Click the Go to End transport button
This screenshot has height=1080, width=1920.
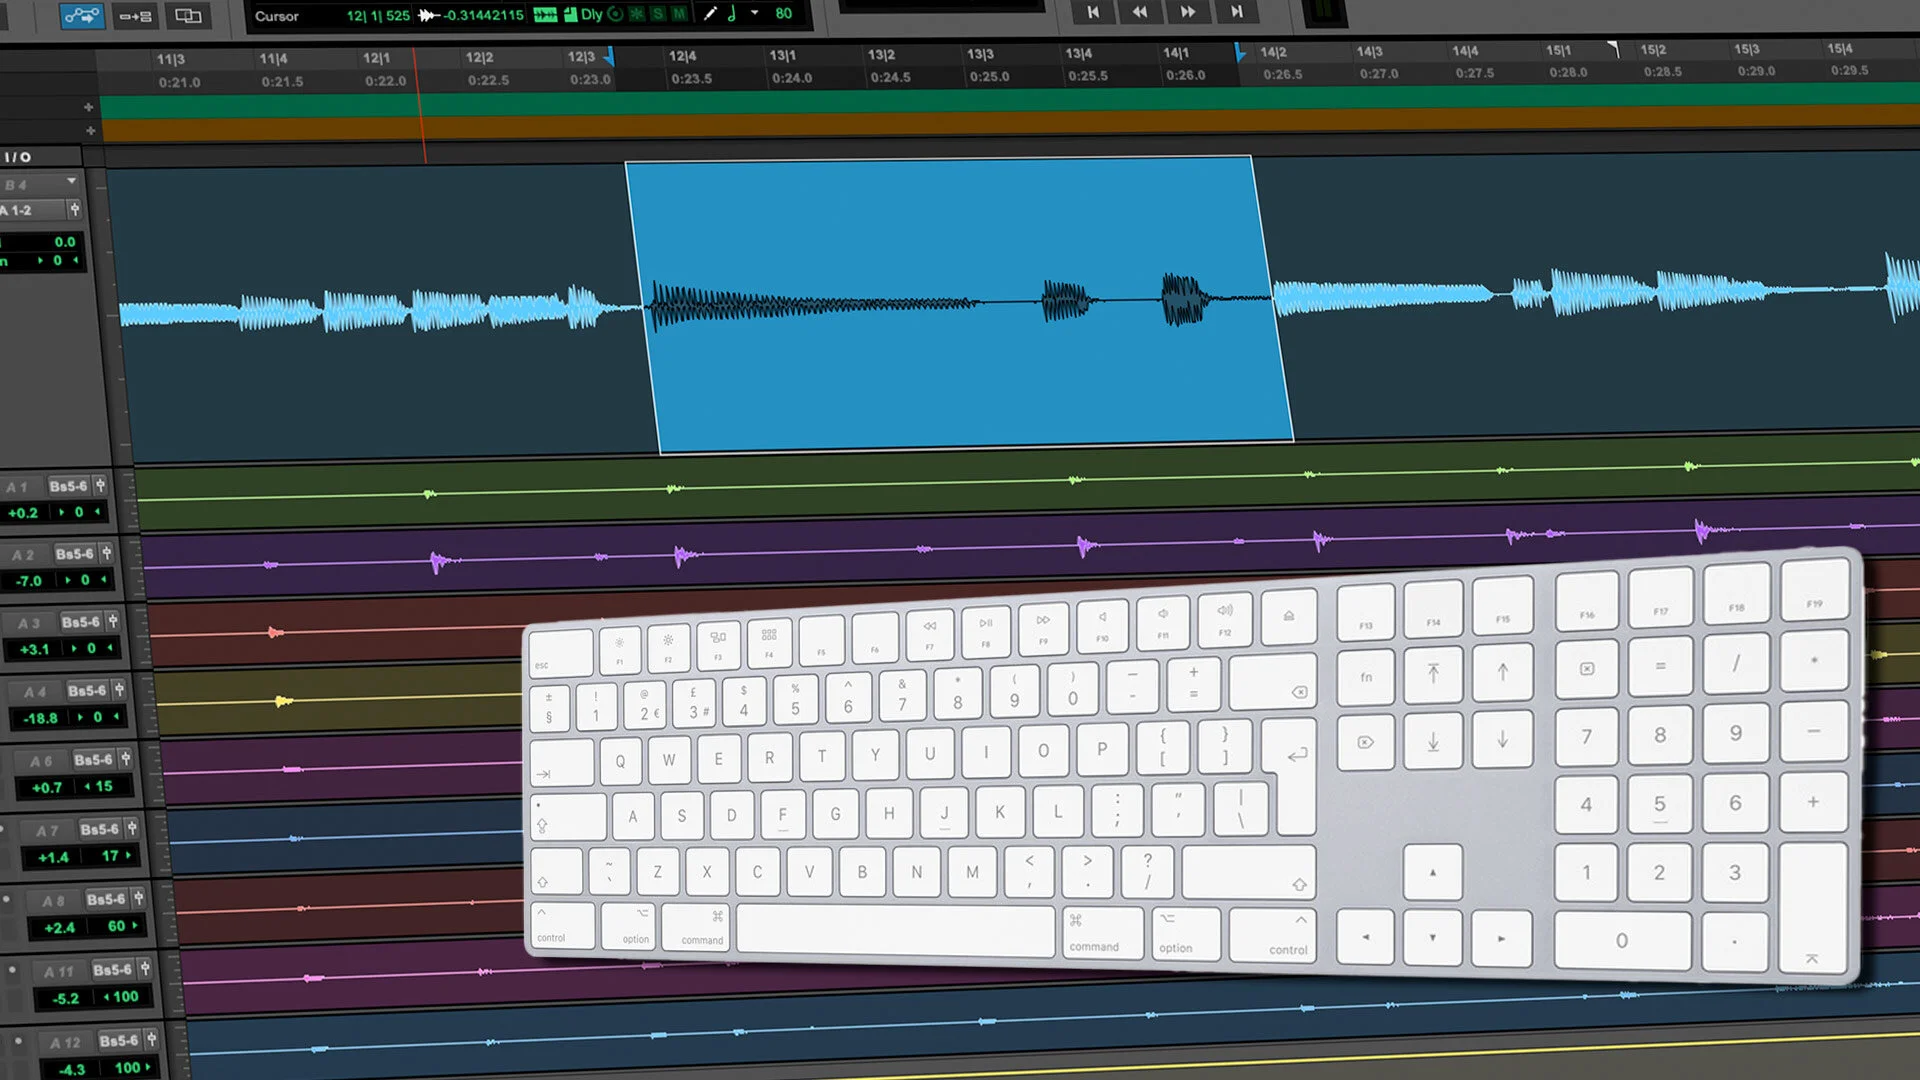pyautogui.click(x=1236, y=12)
